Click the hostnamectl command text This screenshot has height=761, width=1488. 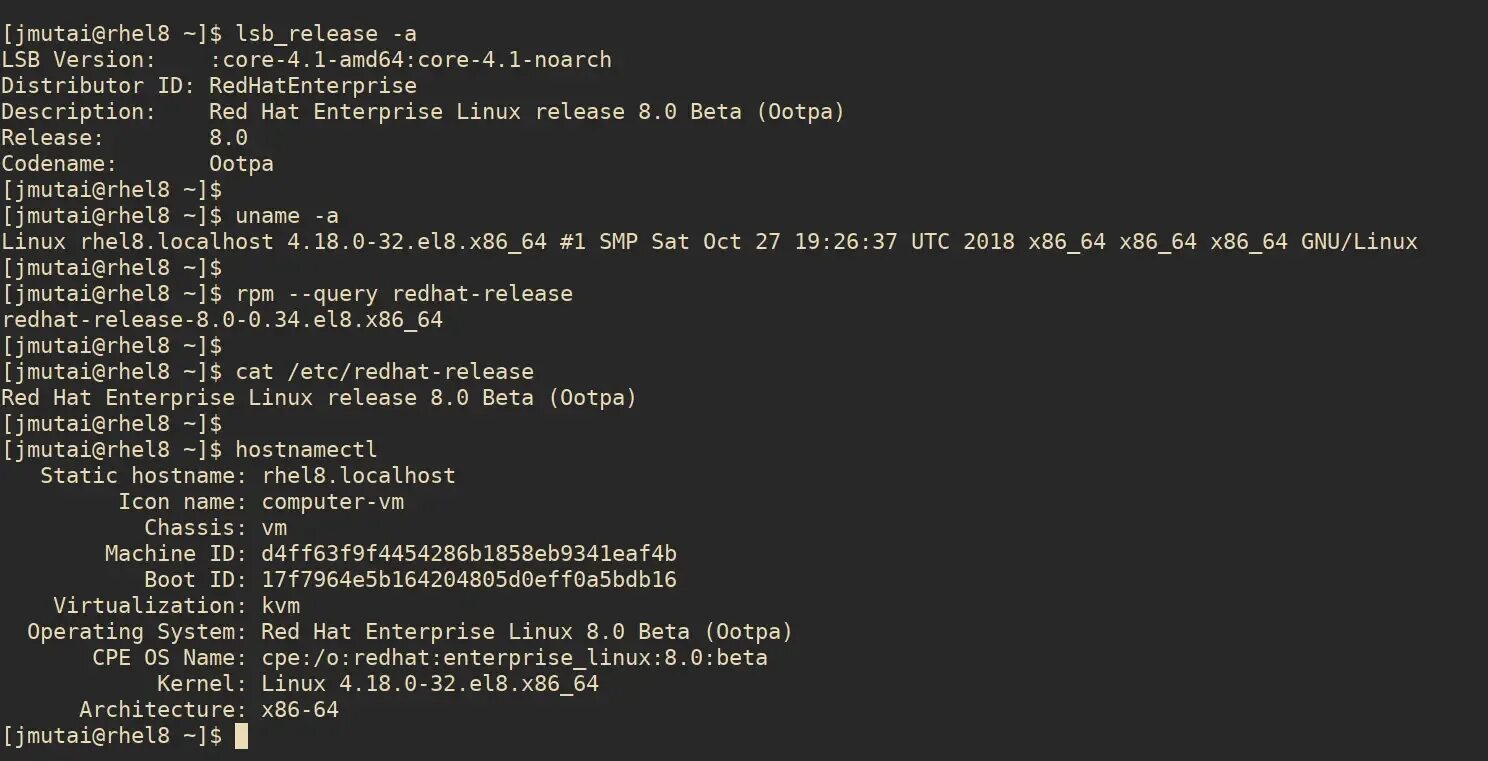click(x=306, y=450)
